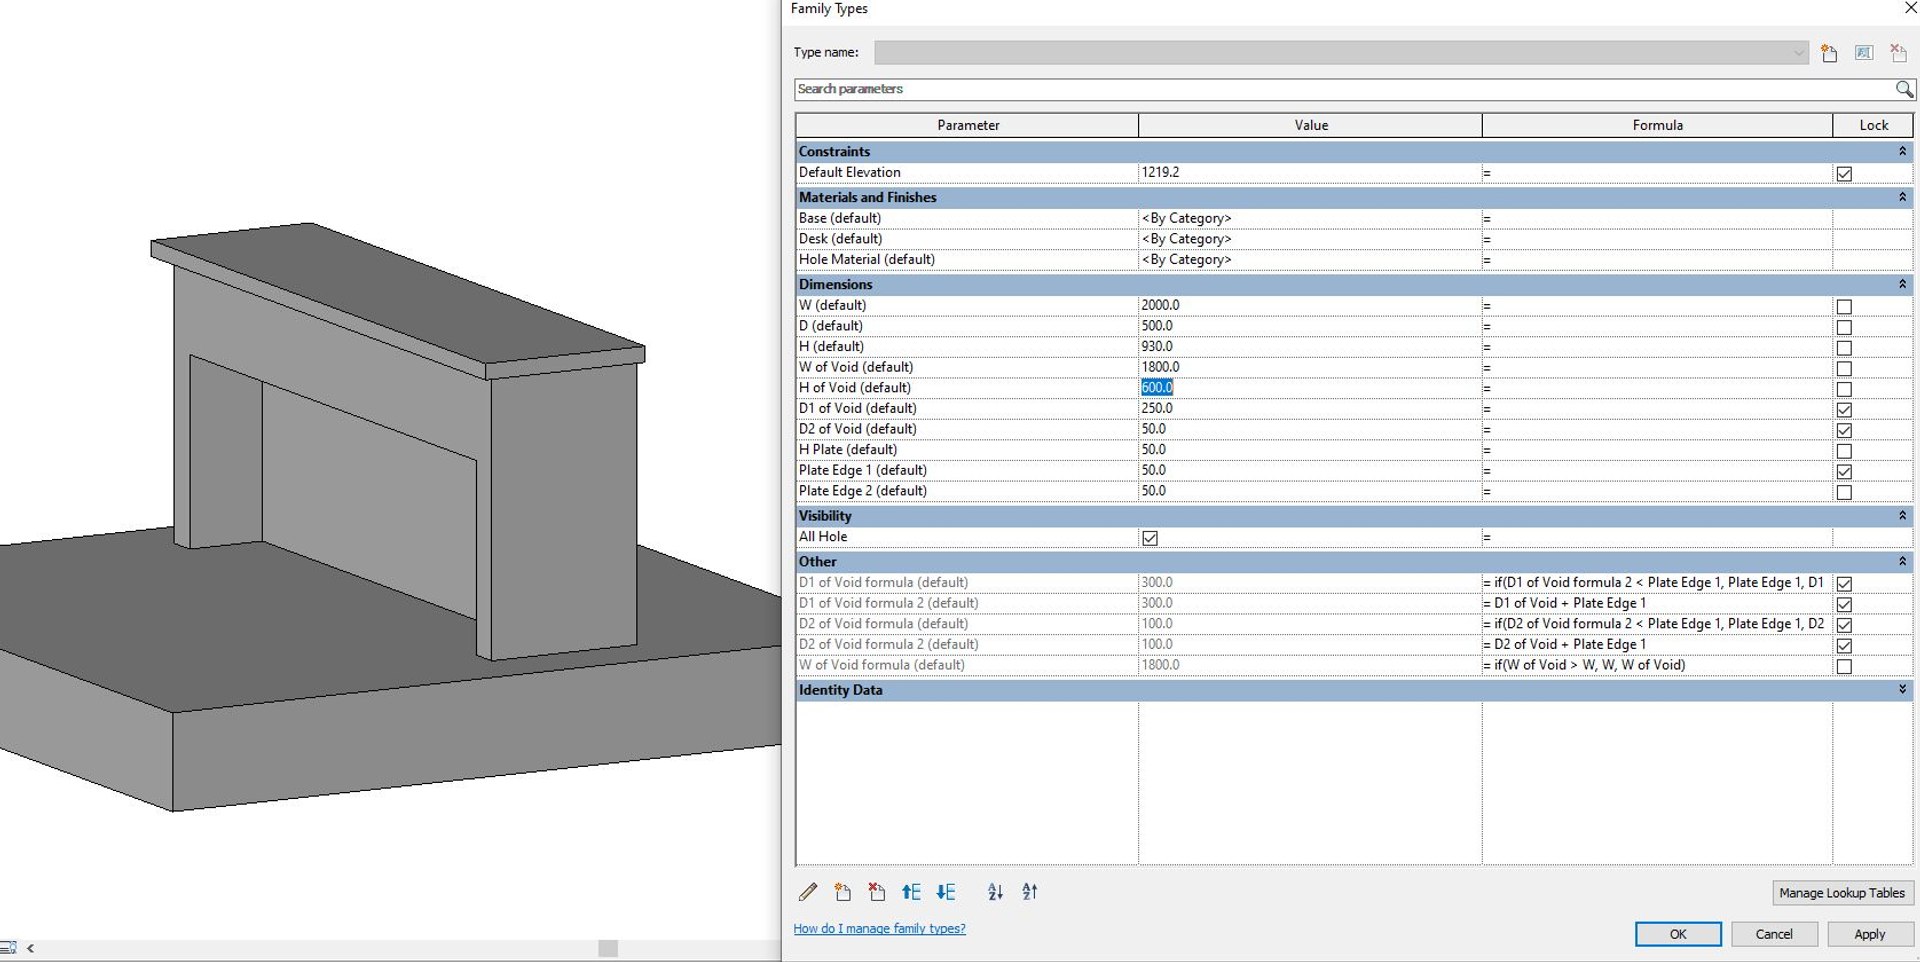1920x962 pixels.
Task: Collapse the Constraints group
Action: click(x=1902, y=151)
